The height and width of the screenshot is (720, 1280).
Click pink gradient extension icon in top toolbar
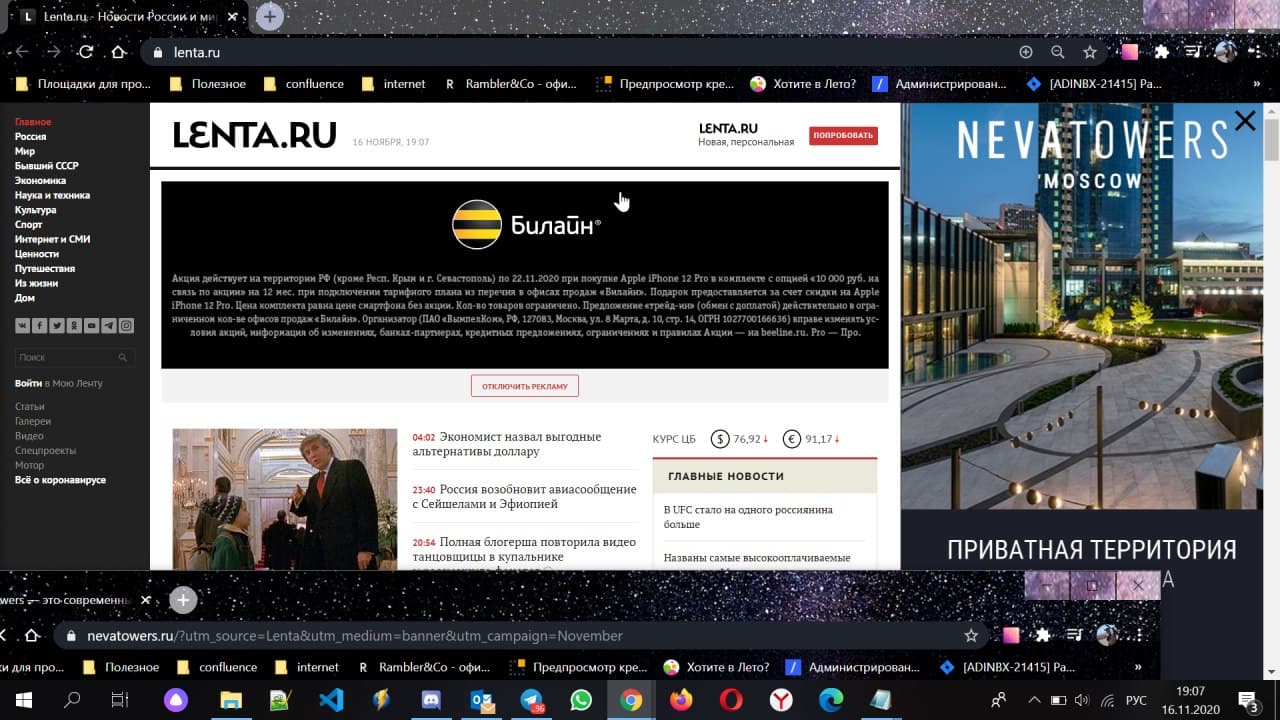tap(1129, 52)
